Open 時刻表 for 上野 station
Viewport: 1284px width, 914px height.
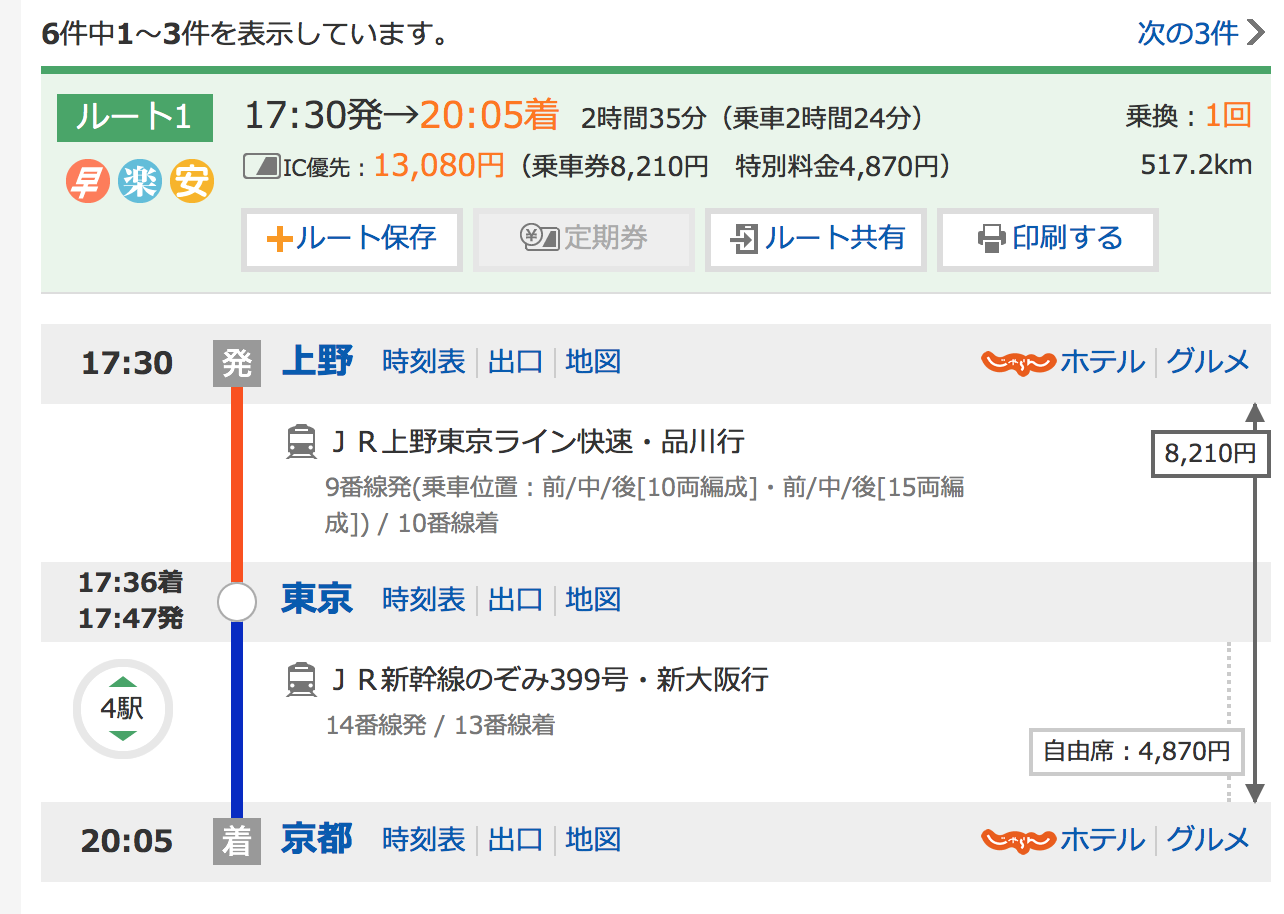(x=424, y=361)
